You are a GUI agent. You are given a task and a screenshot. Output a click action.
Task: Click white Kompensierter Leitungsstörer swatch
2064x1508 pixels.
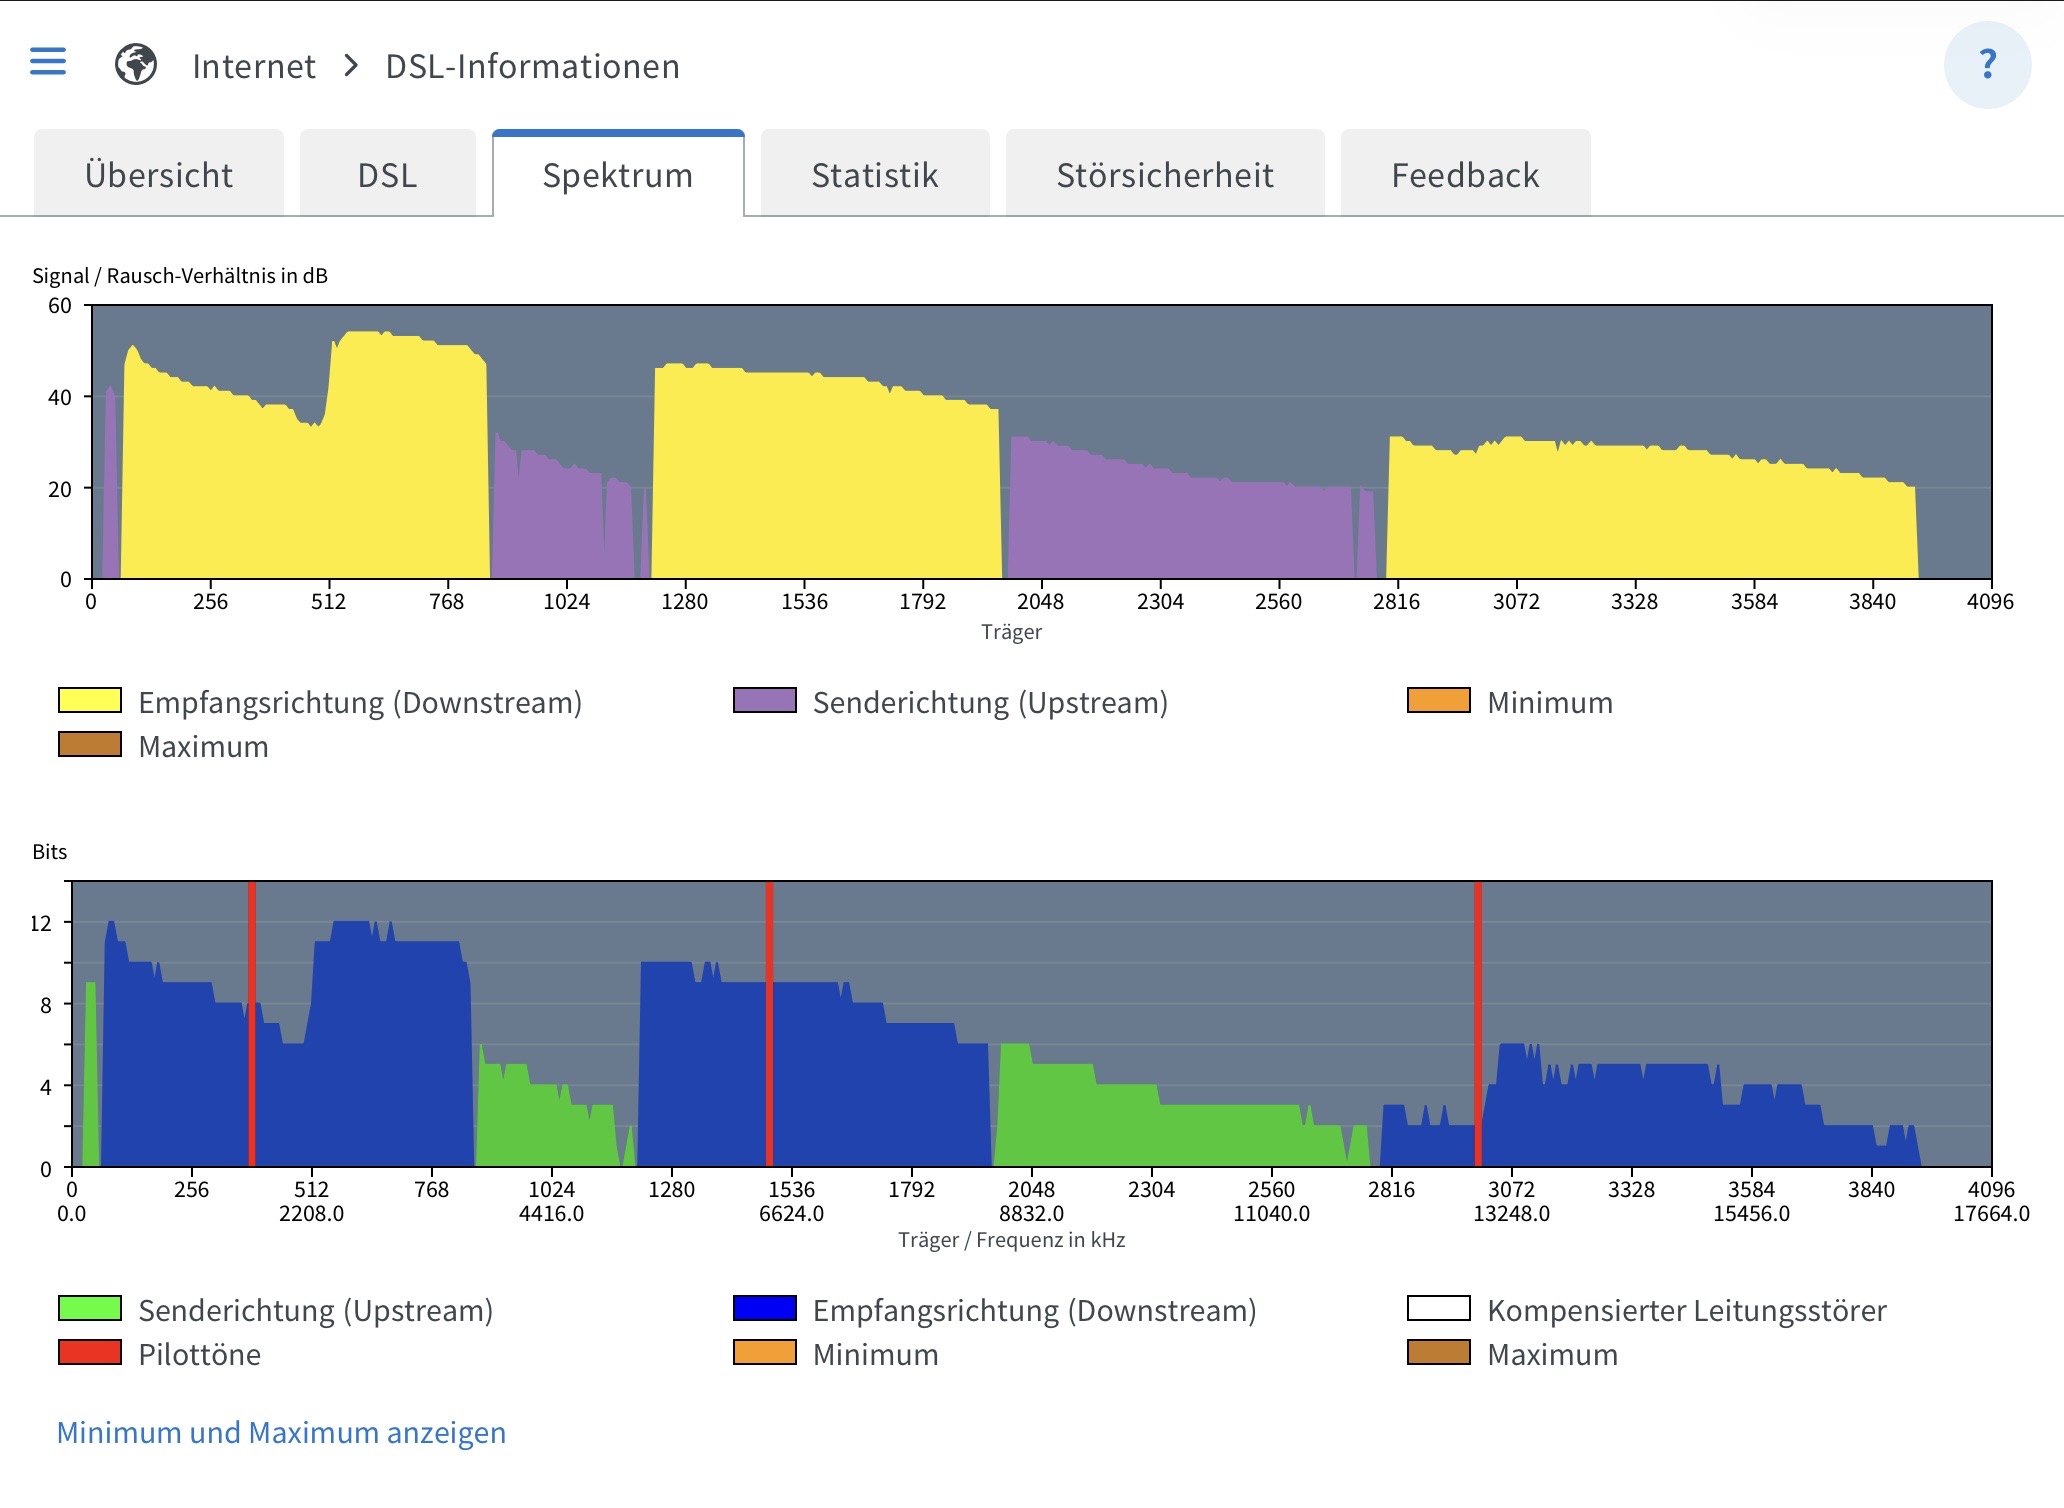1438,1308
